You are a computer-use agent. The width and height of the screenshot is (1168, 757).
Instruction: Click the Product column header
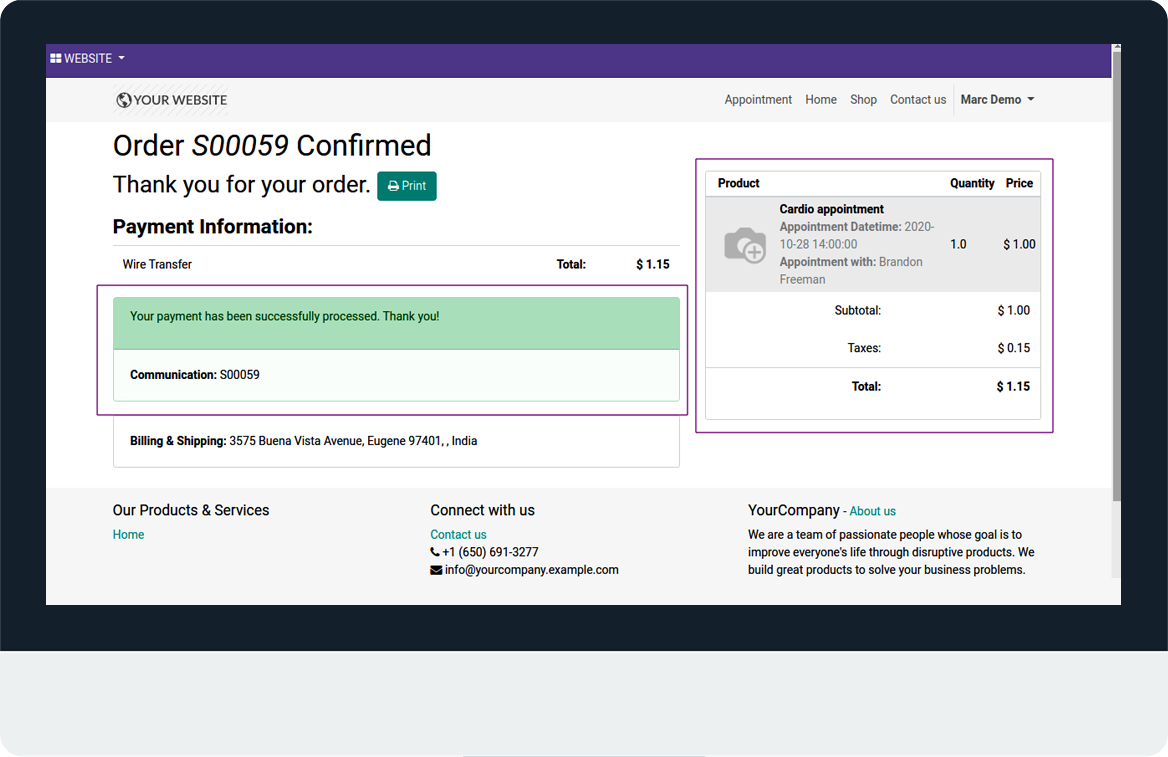[x=738, y=183]
